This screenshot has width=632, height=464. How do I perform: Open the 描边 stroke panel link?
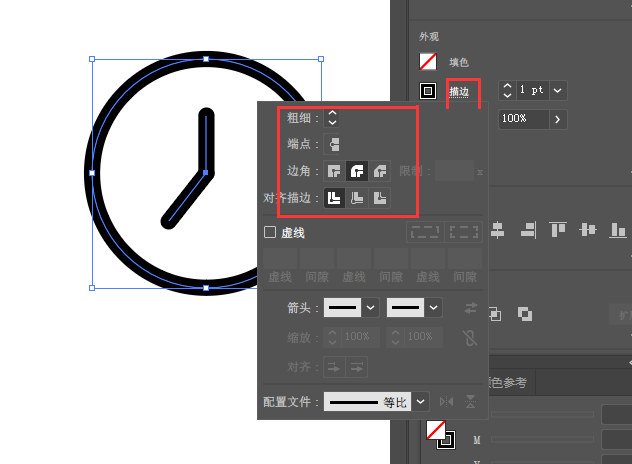pyautogui.click(x=459, y=92)
